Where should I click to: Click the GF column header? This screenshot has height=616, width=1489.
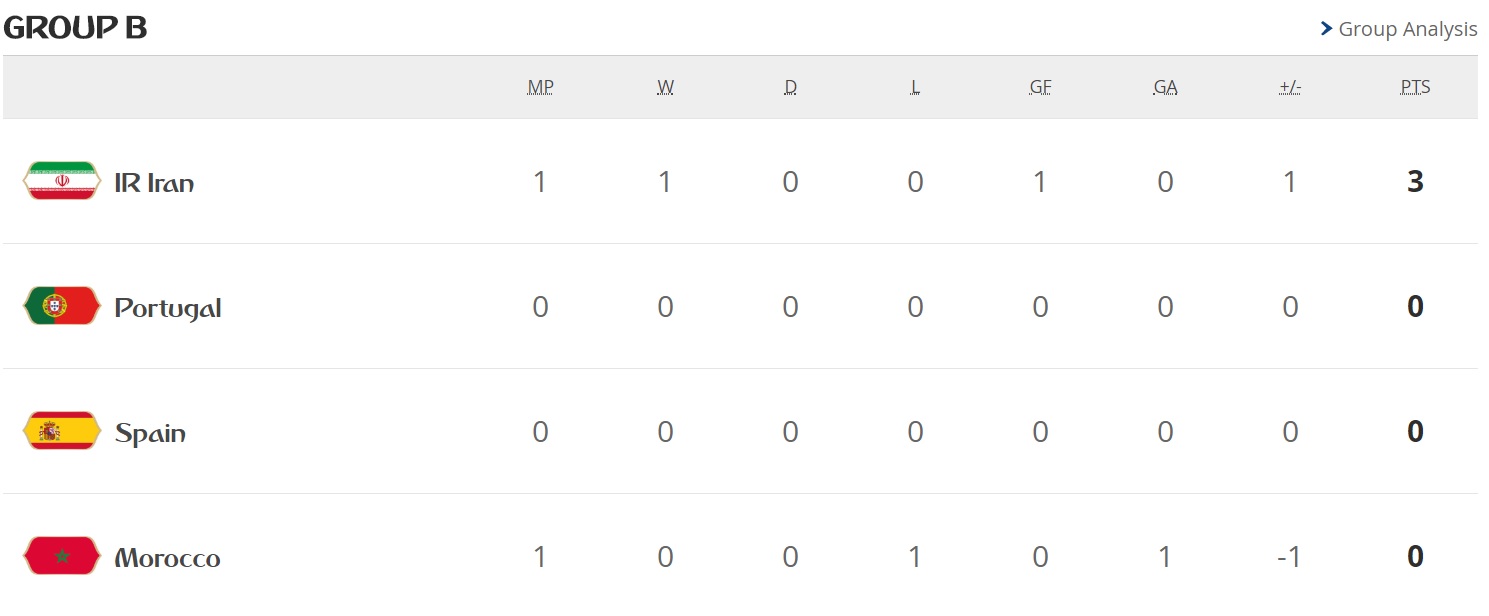coord(1040,87)
